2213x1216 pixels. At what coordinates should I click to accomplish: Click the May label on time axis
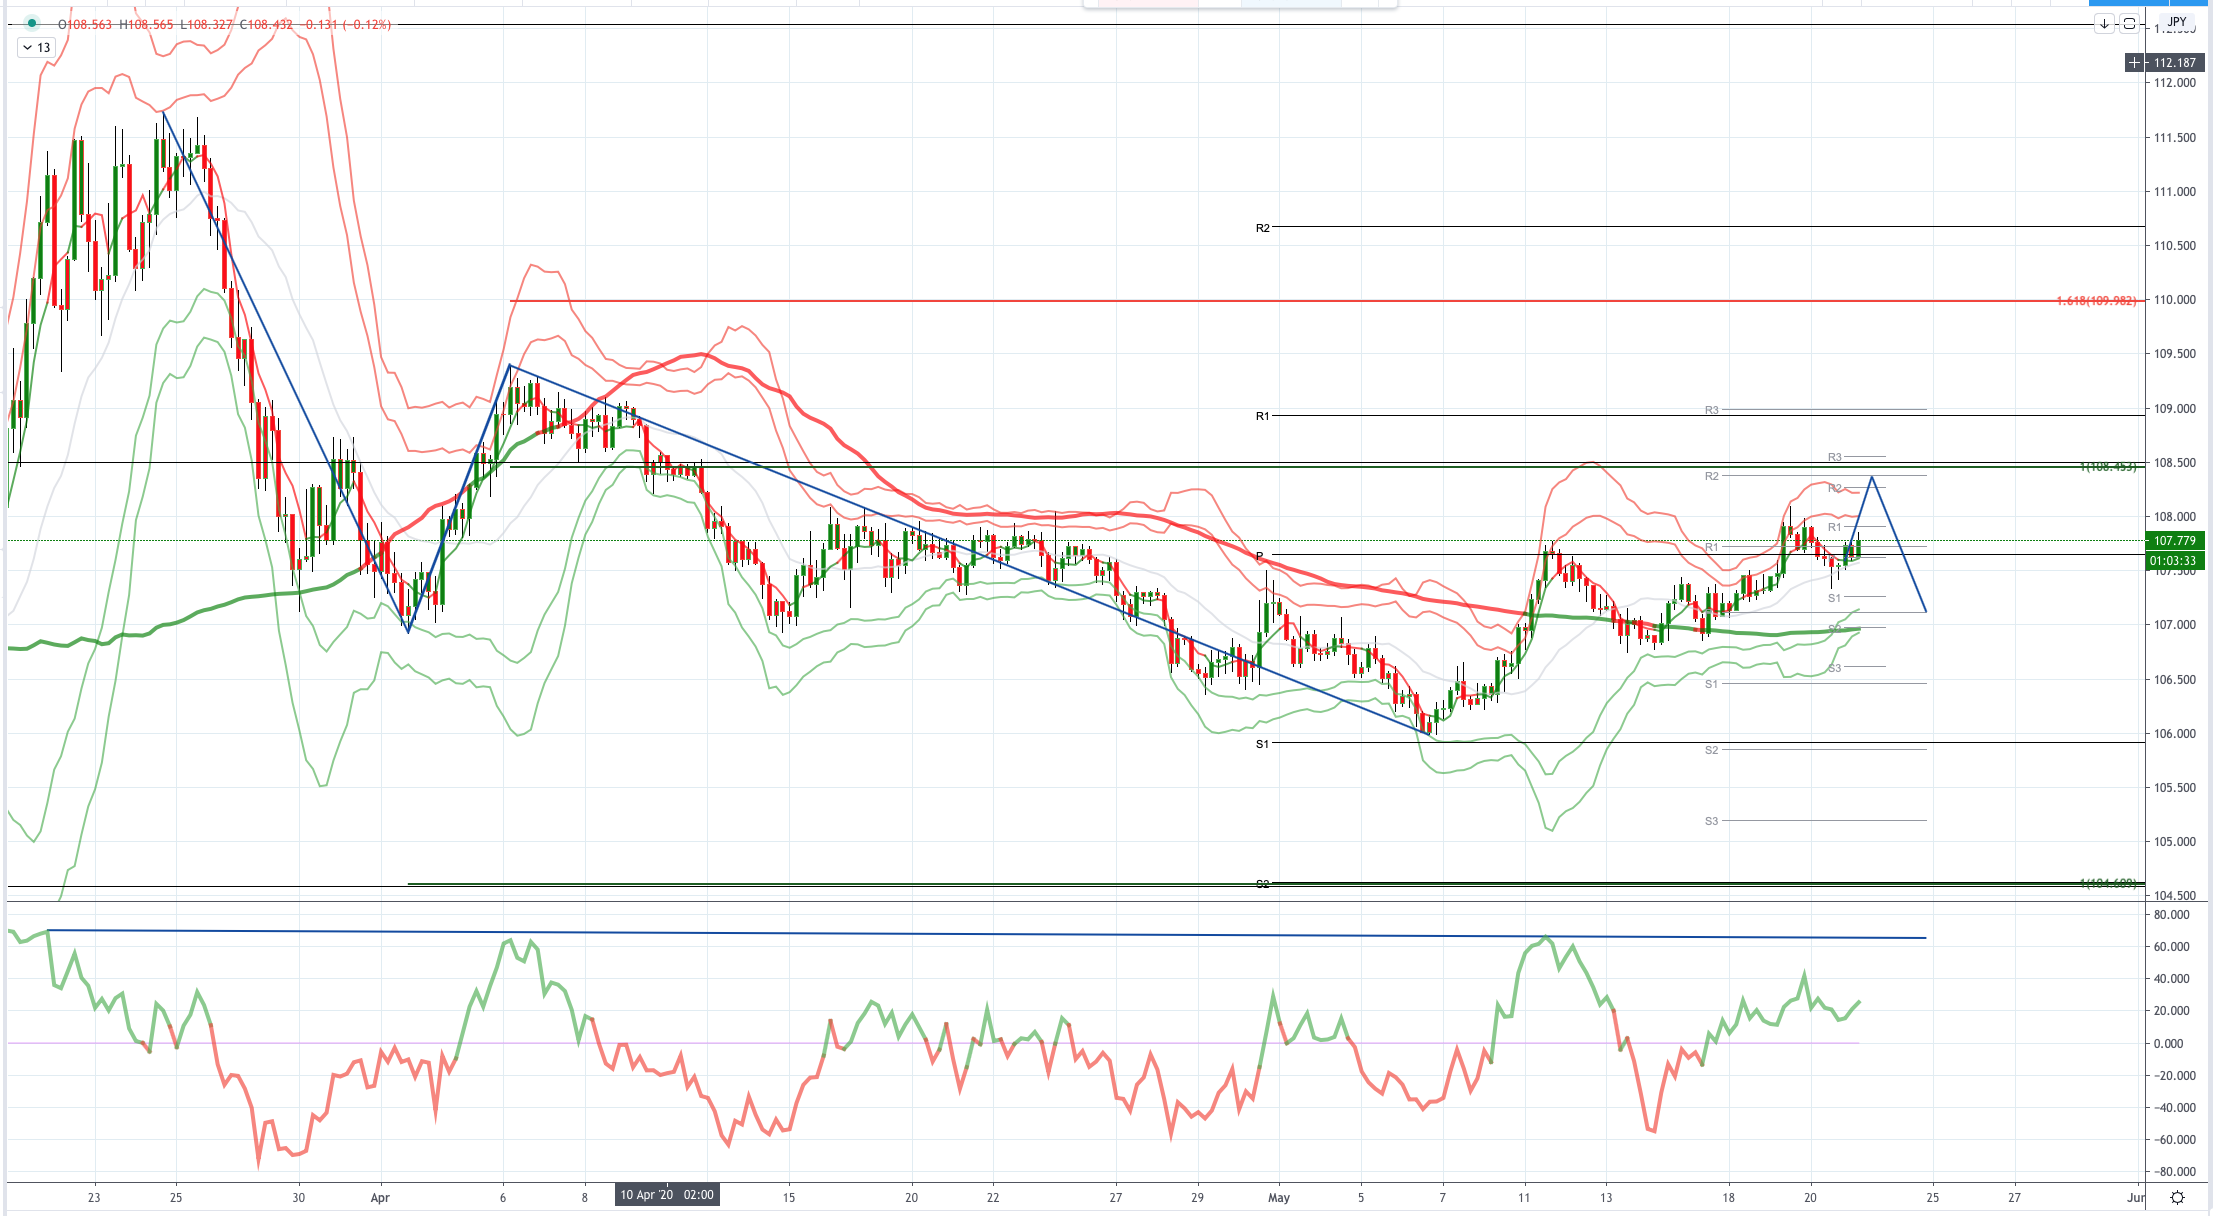1278,1197
